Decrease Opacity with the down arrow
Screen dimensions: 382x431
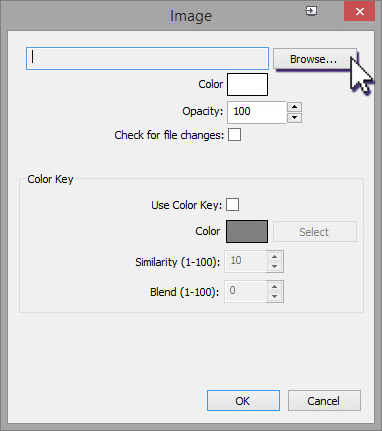click(x=294, y=118)
